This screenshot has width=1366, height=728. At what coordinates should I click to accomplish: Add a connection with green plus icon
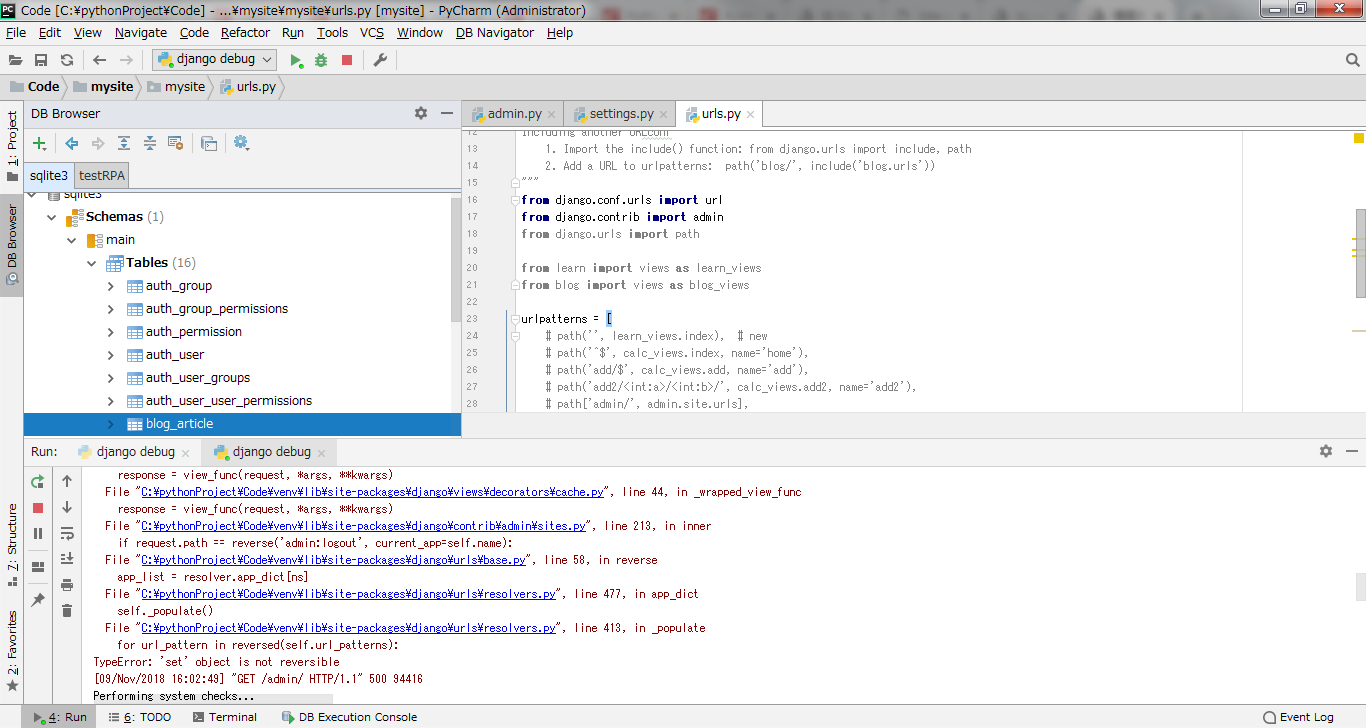(40, 143)
